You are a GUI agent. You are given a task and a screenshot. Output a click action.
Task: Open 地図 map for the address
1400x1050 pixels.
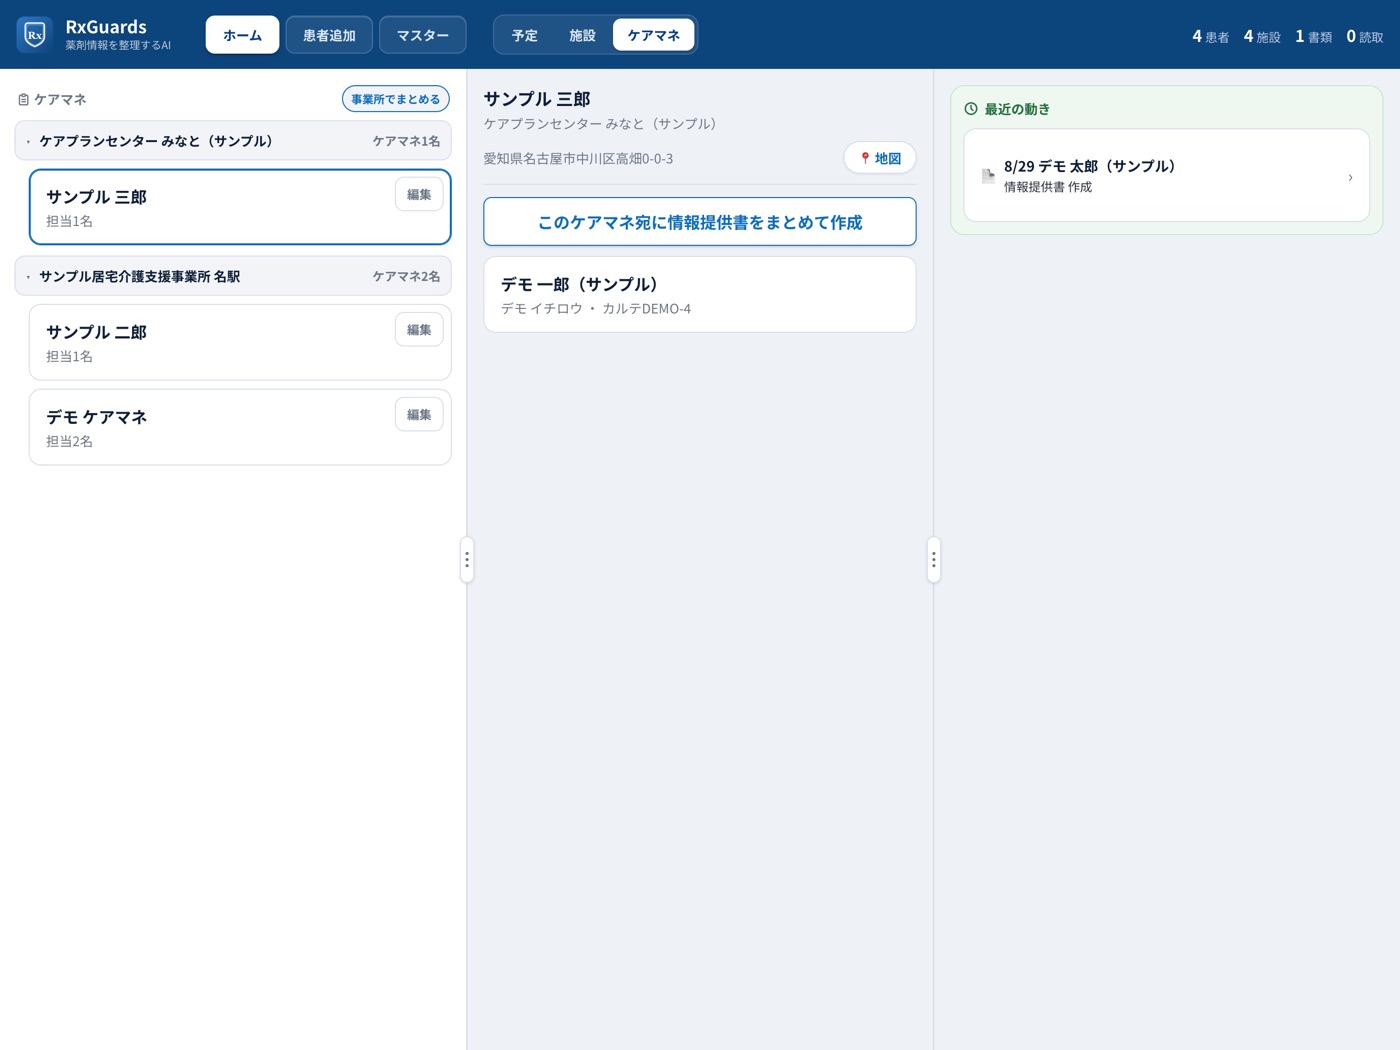(x=880, y=158)
